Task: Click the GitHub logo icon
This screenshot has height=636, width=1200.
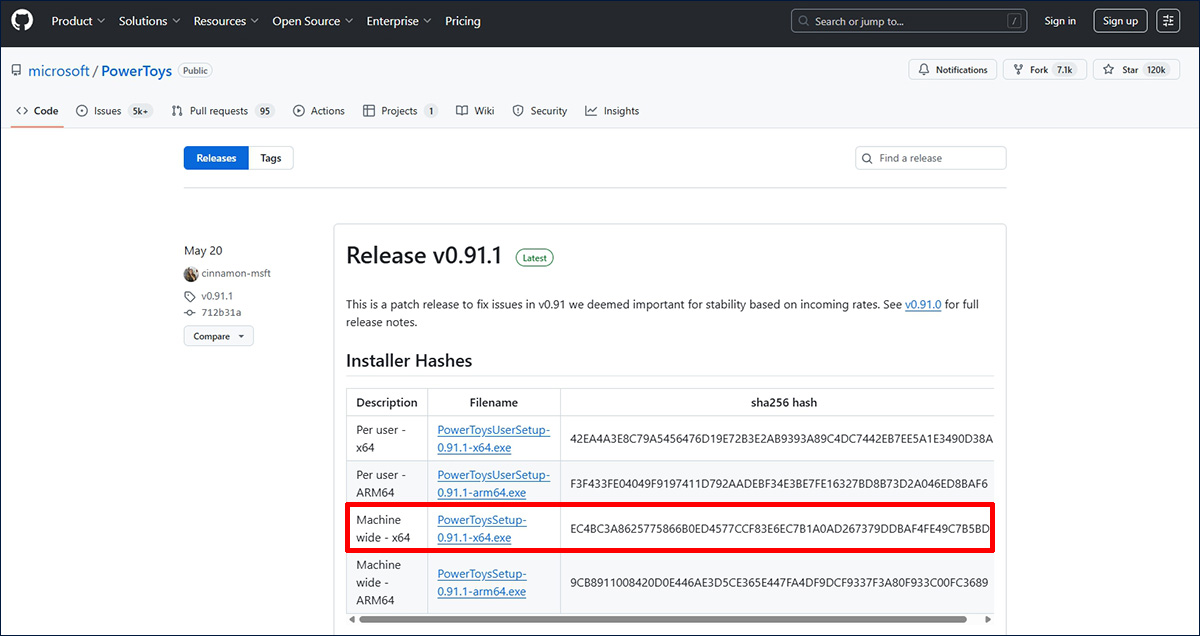Action: 22,20
